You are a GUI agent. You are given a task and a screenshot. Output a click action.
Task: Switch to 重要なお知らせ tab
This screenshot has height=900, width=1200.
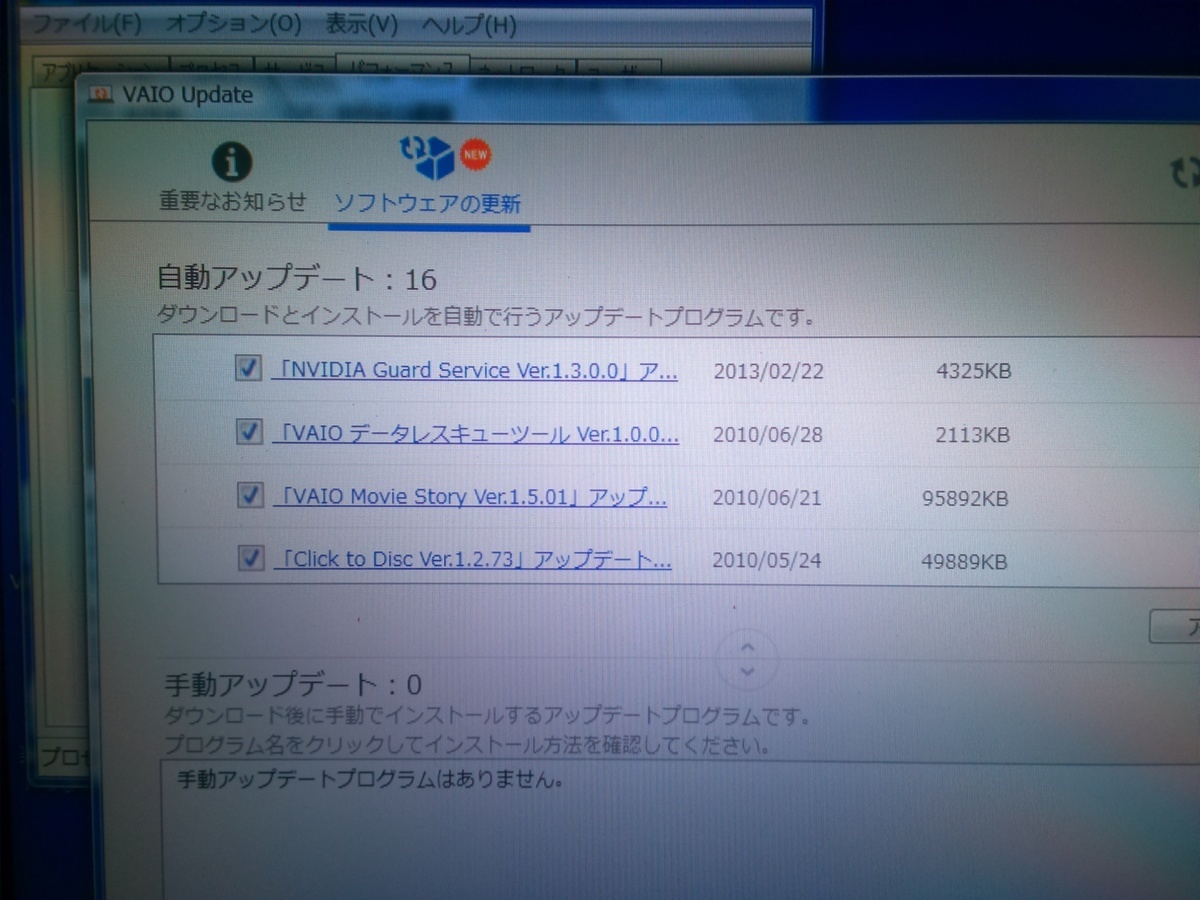[x=232, y=201]
